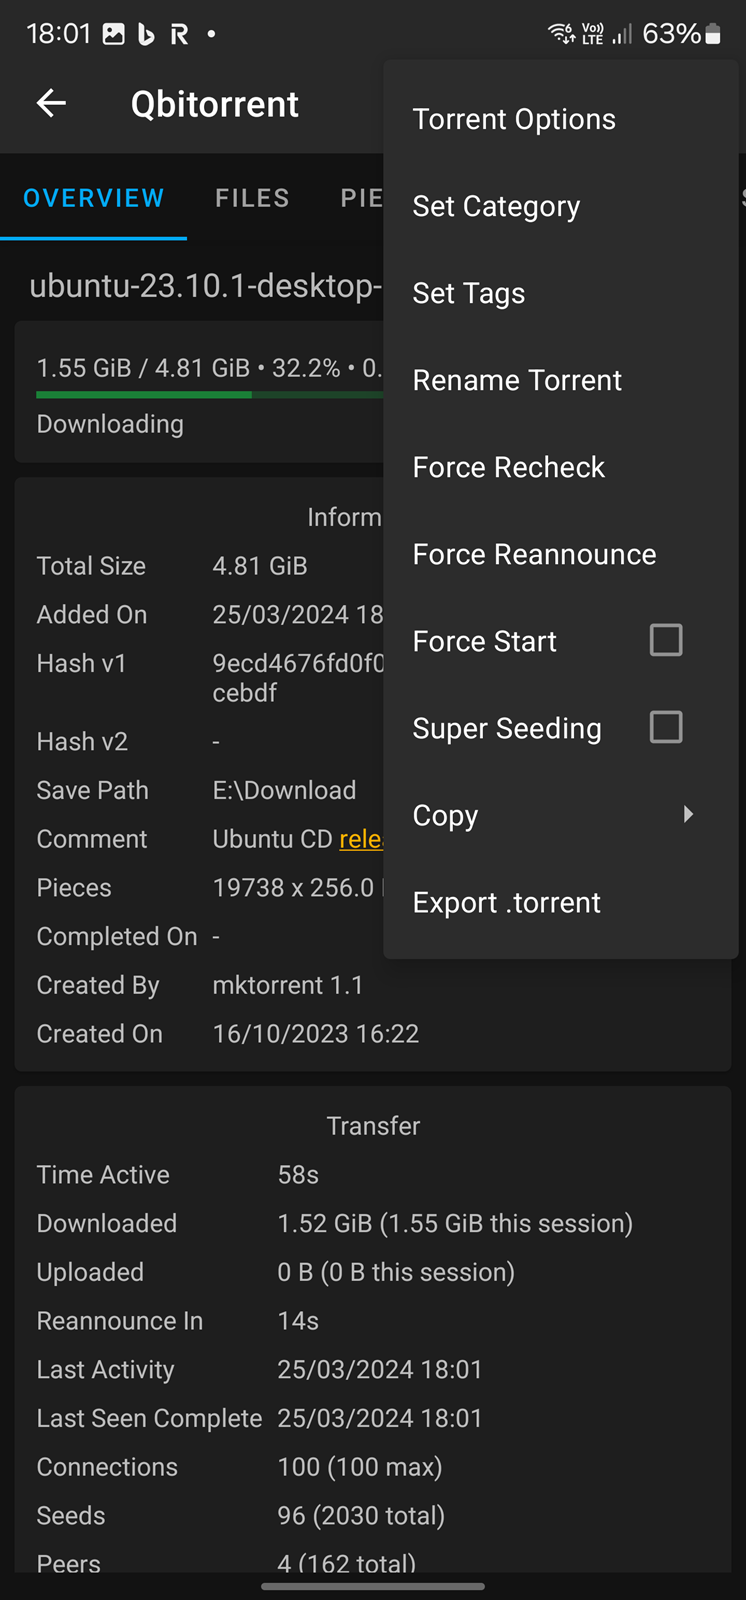Expand the Copy submenu arrow

pyautogui.click(x=687, y=814)
